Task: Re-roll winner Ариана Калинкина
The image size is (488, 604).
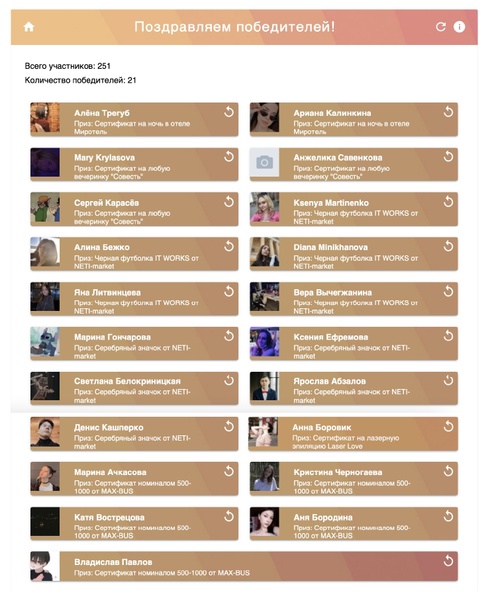Action: click(448, 112)
